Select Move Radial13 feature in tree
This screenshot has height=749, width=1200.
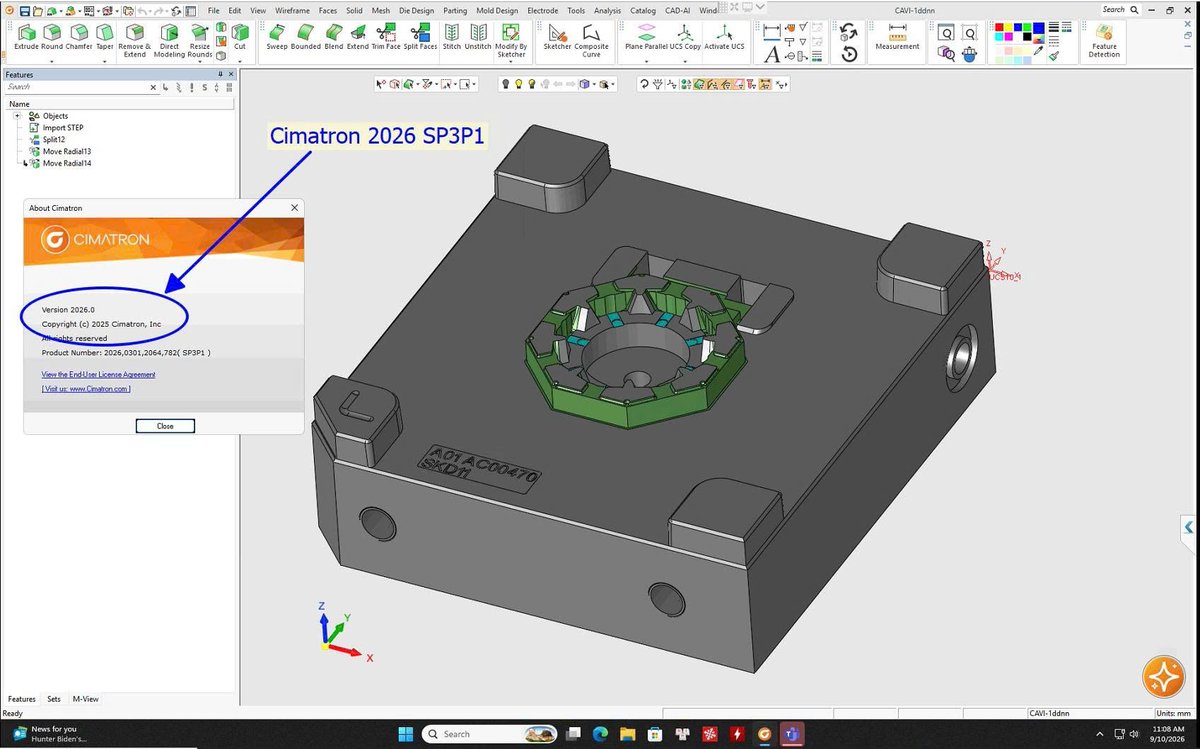click(67, 152)
